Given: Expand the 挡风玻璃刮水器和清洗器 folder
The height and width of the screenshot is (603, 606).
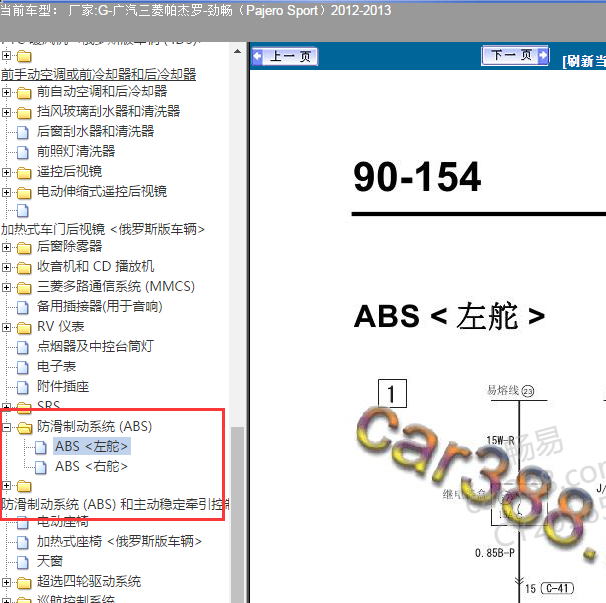Looking at the screenshot, I should pos(6,112).
